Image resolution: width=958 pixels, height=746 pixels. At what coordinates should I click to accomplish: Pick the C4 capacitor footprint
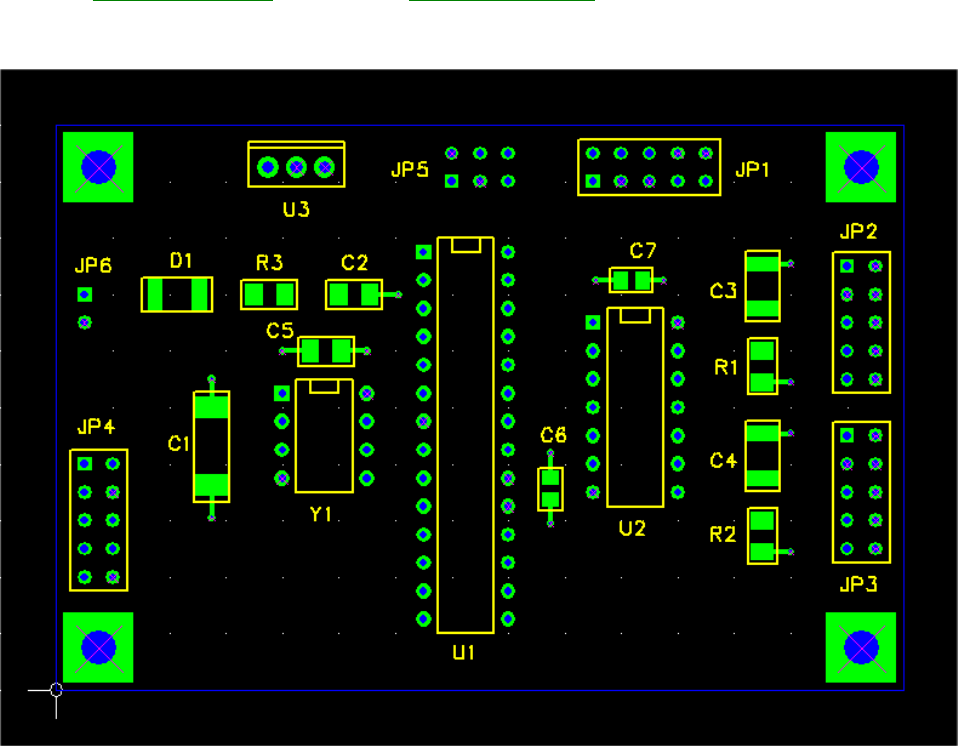pos(762,456)
